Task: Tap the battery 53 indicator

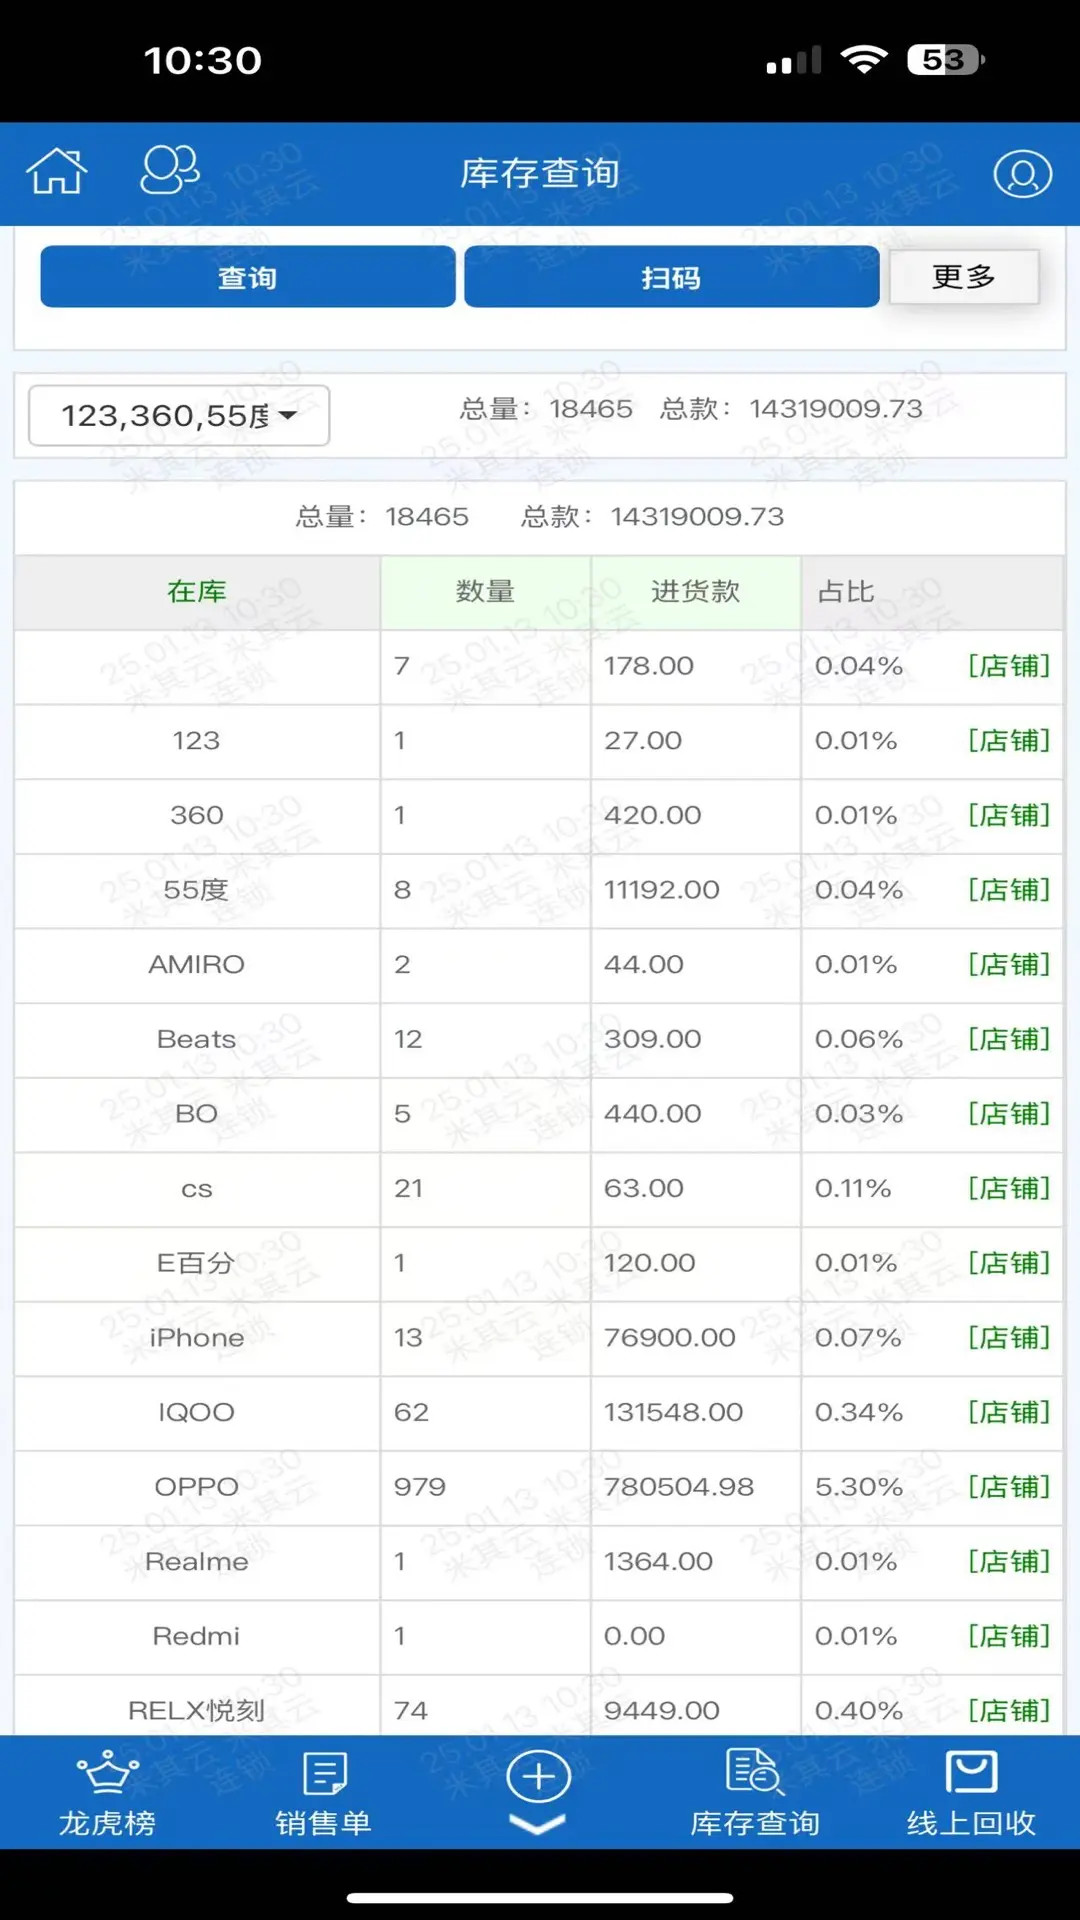Action: [946, 60]
